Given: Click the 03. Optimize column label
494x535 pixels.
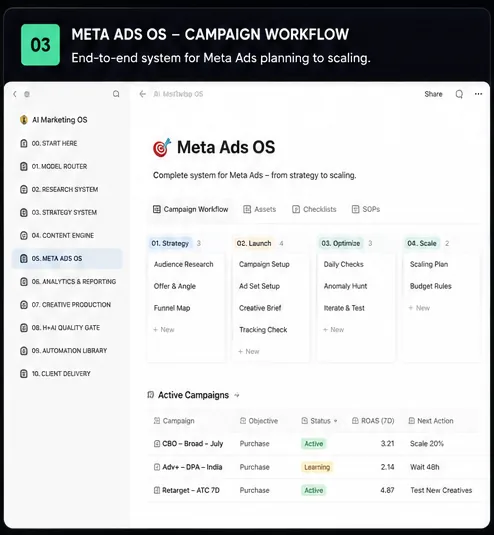Looking at the screenshot, I should [340, 243].
